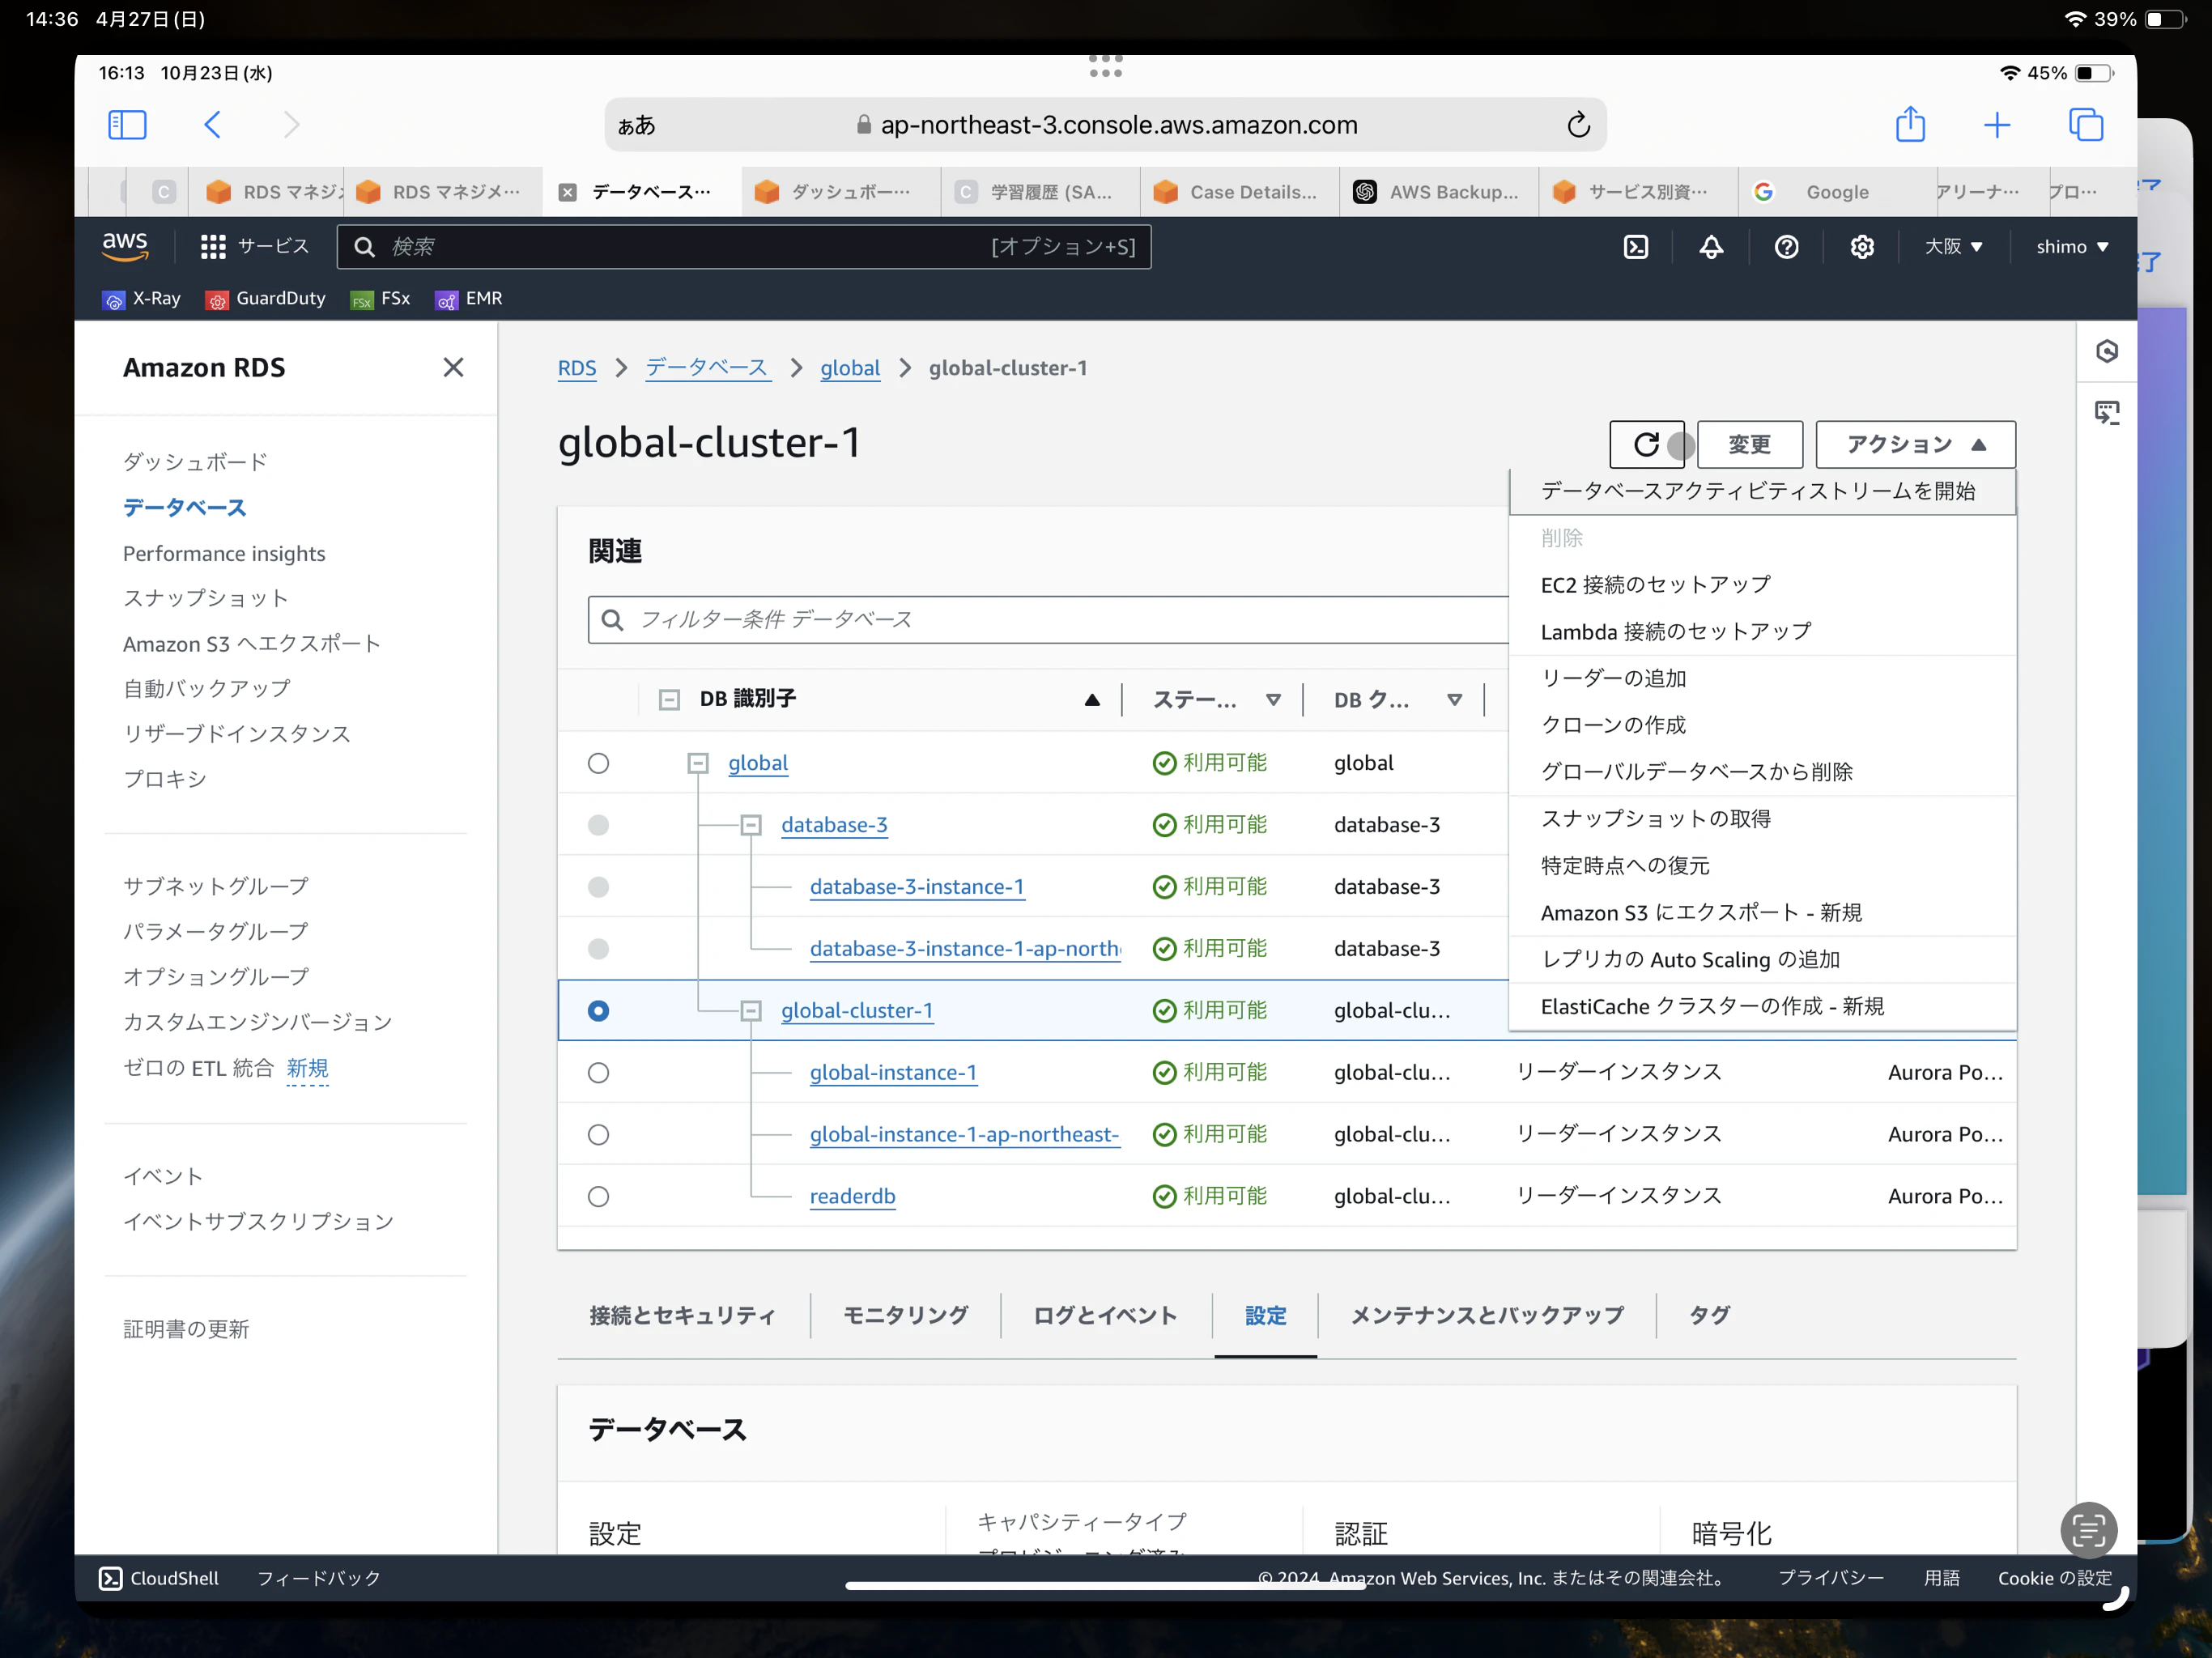Select radio for readerdb row
The image size is (2212, 1658).
[x=598, y=1197]
